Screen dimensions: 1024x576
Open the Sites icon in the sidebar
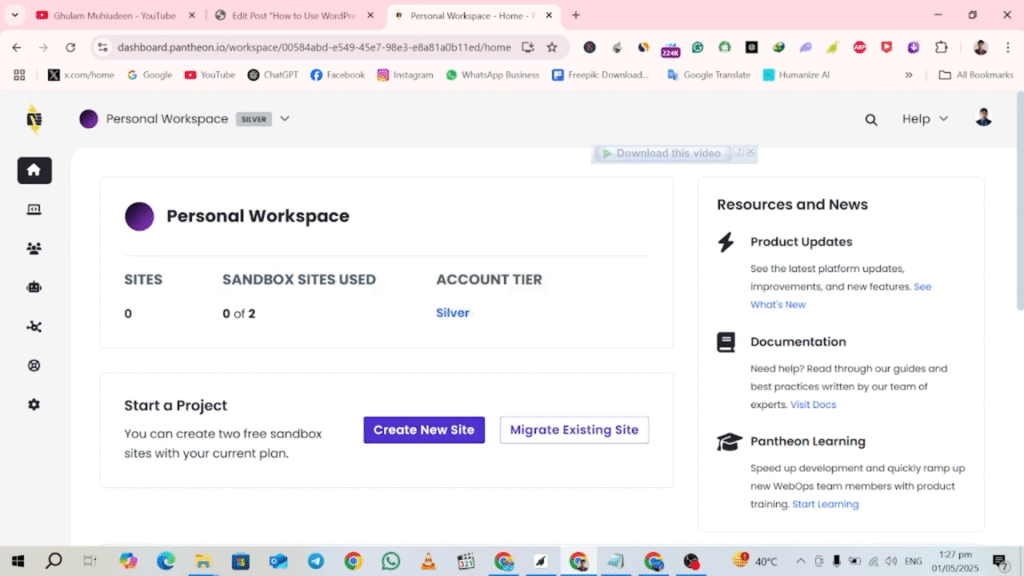(34, 209)
